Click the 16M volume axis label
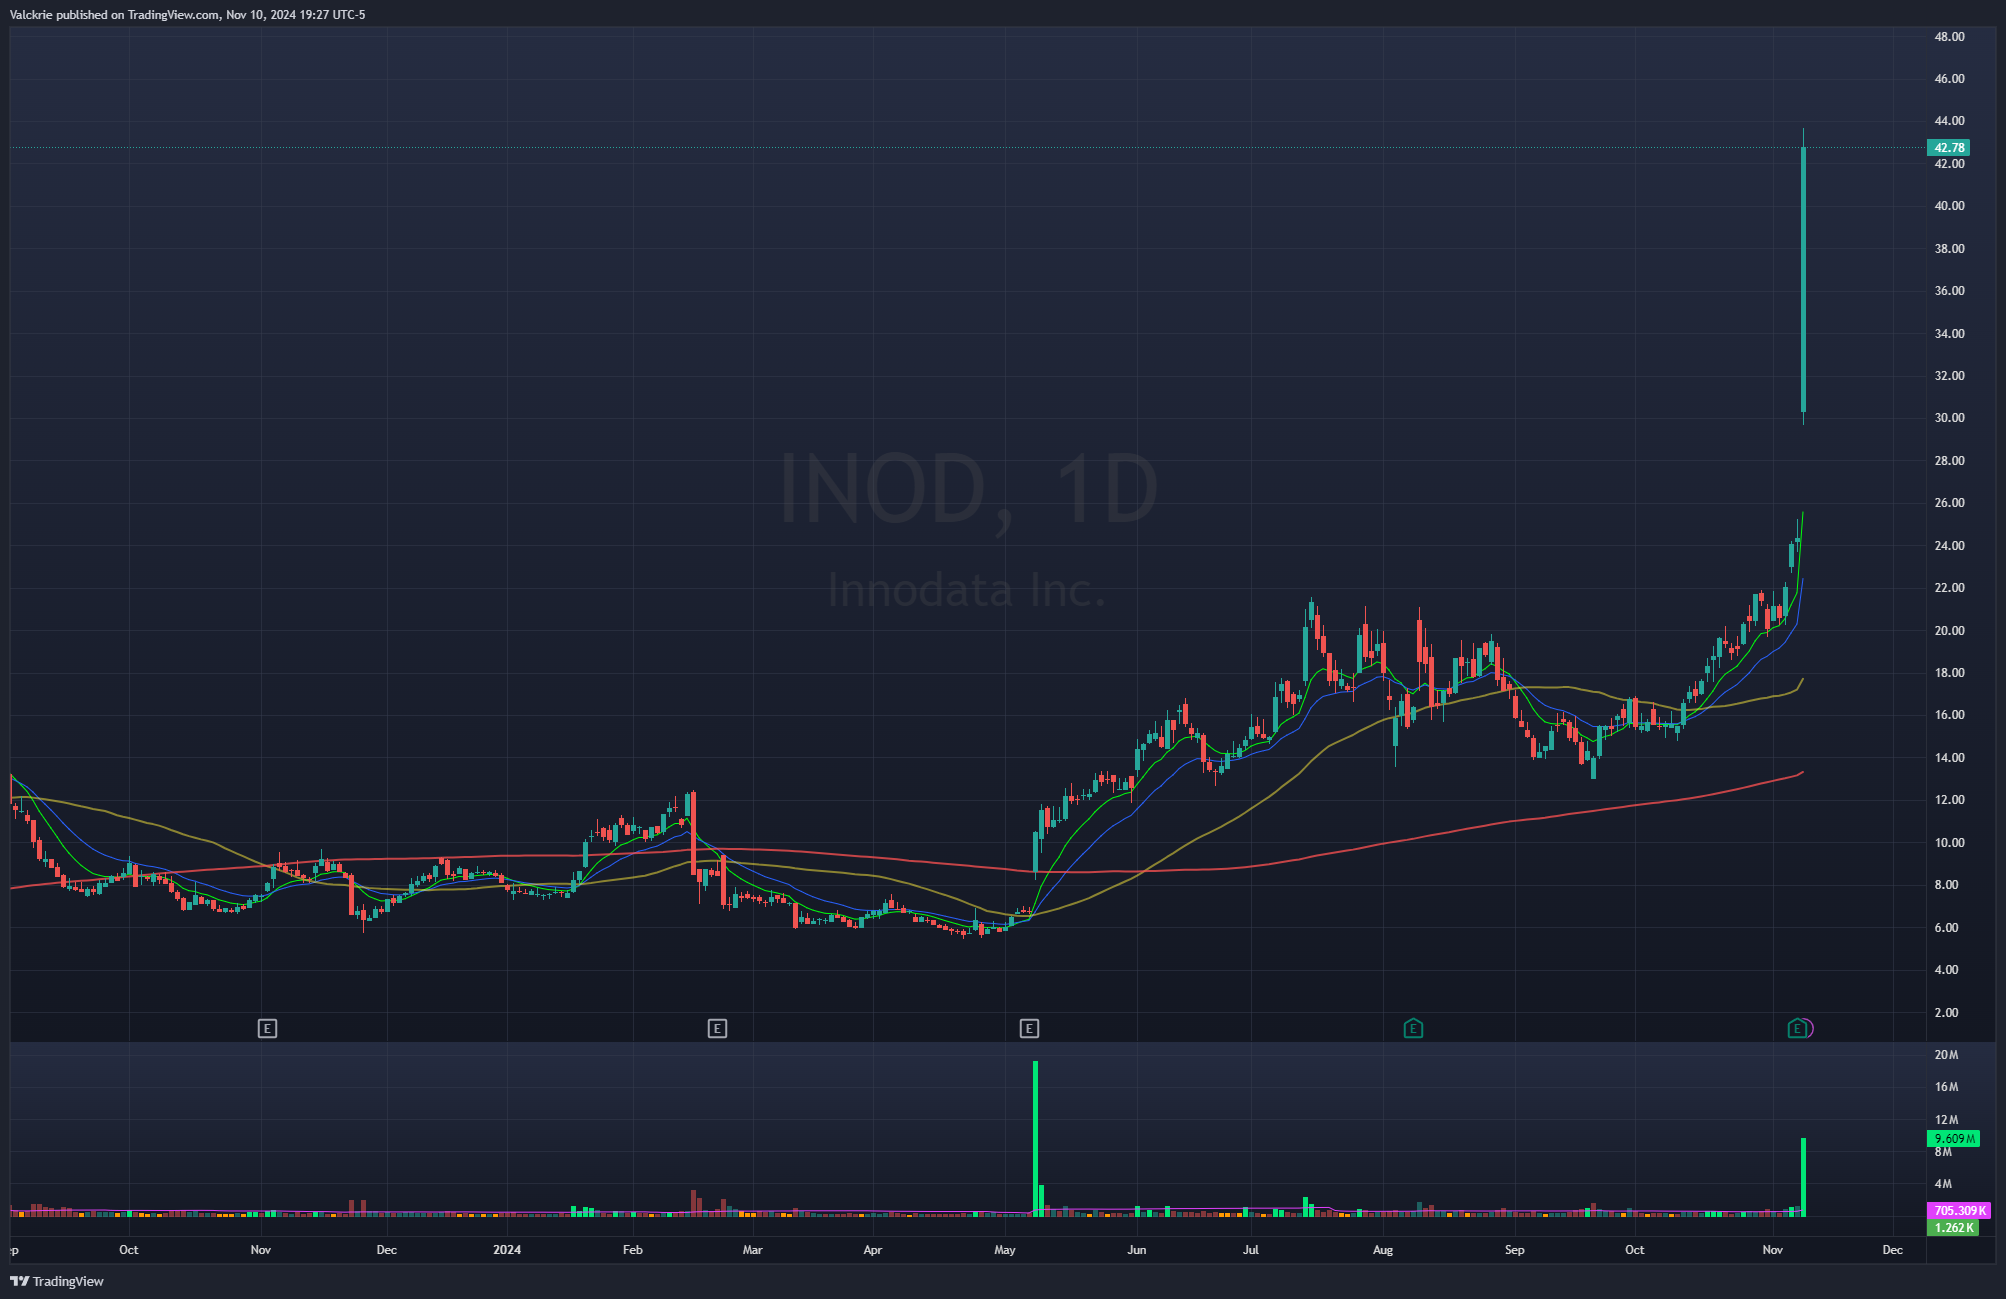The height and width of the screenshot is (1299, 2006). pos(1946,1087)
